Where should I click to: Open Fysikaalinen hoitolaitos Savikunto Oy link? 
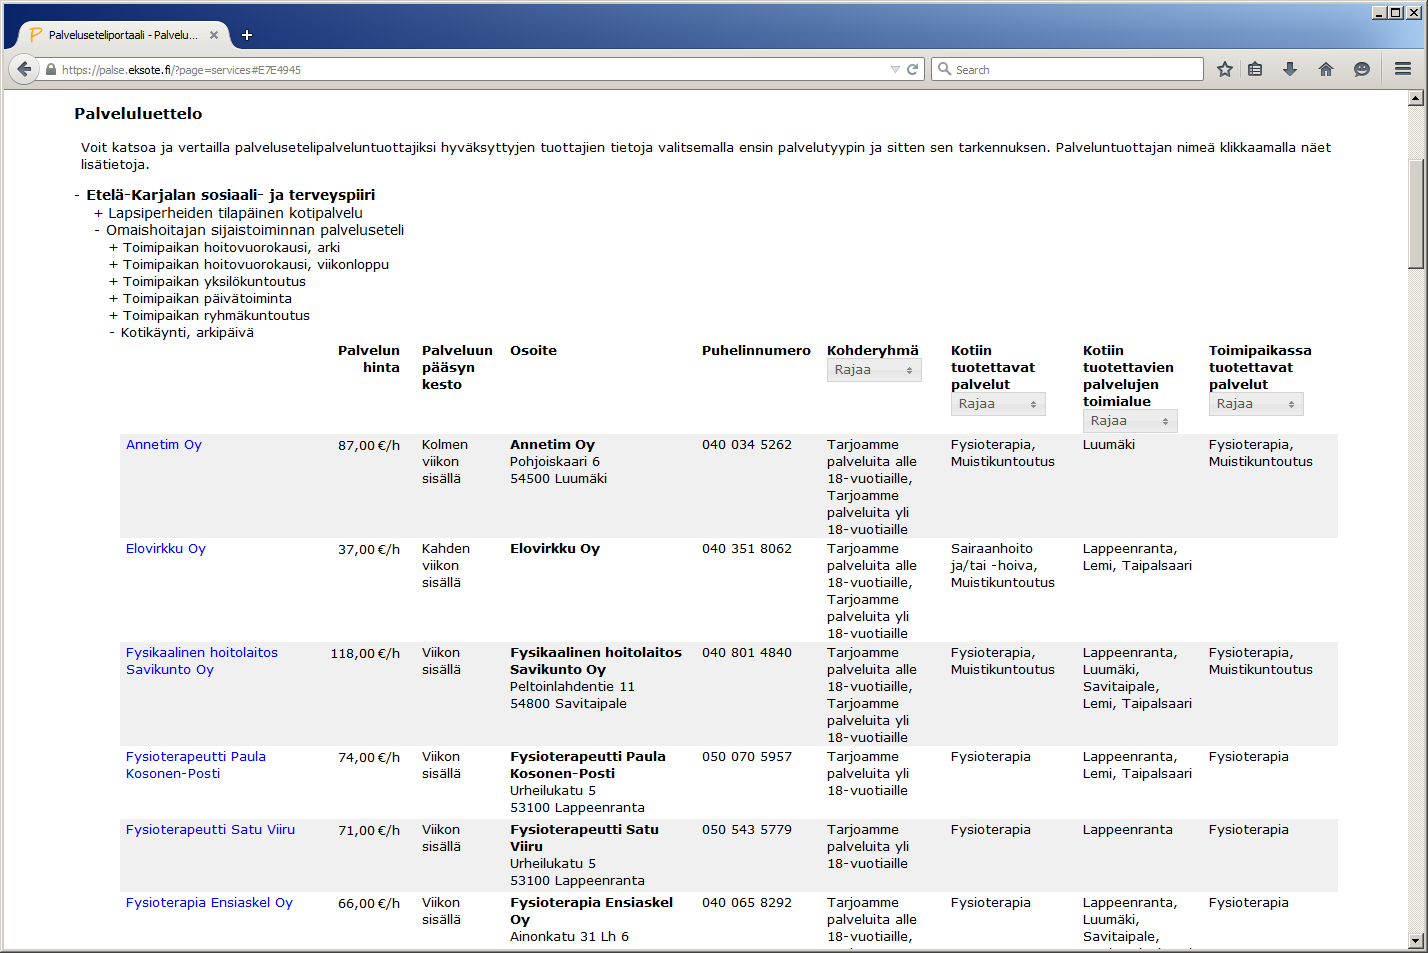202,661
